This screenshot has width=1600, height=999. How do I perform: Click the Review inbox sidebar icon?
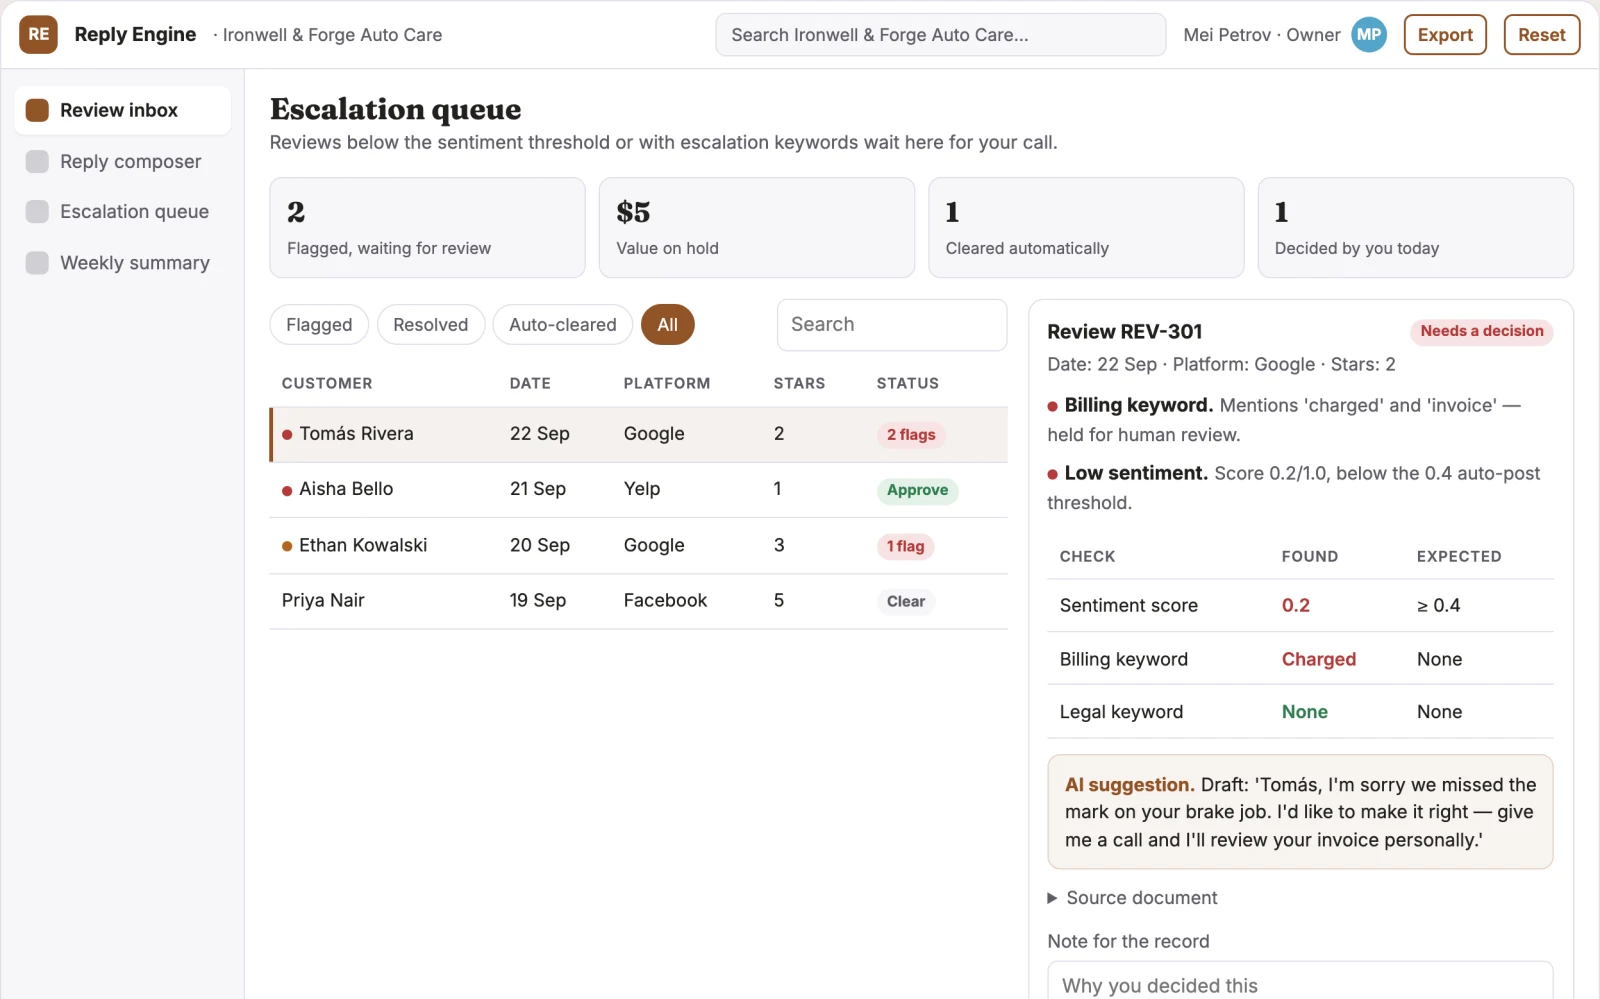[x=37, y=110]
